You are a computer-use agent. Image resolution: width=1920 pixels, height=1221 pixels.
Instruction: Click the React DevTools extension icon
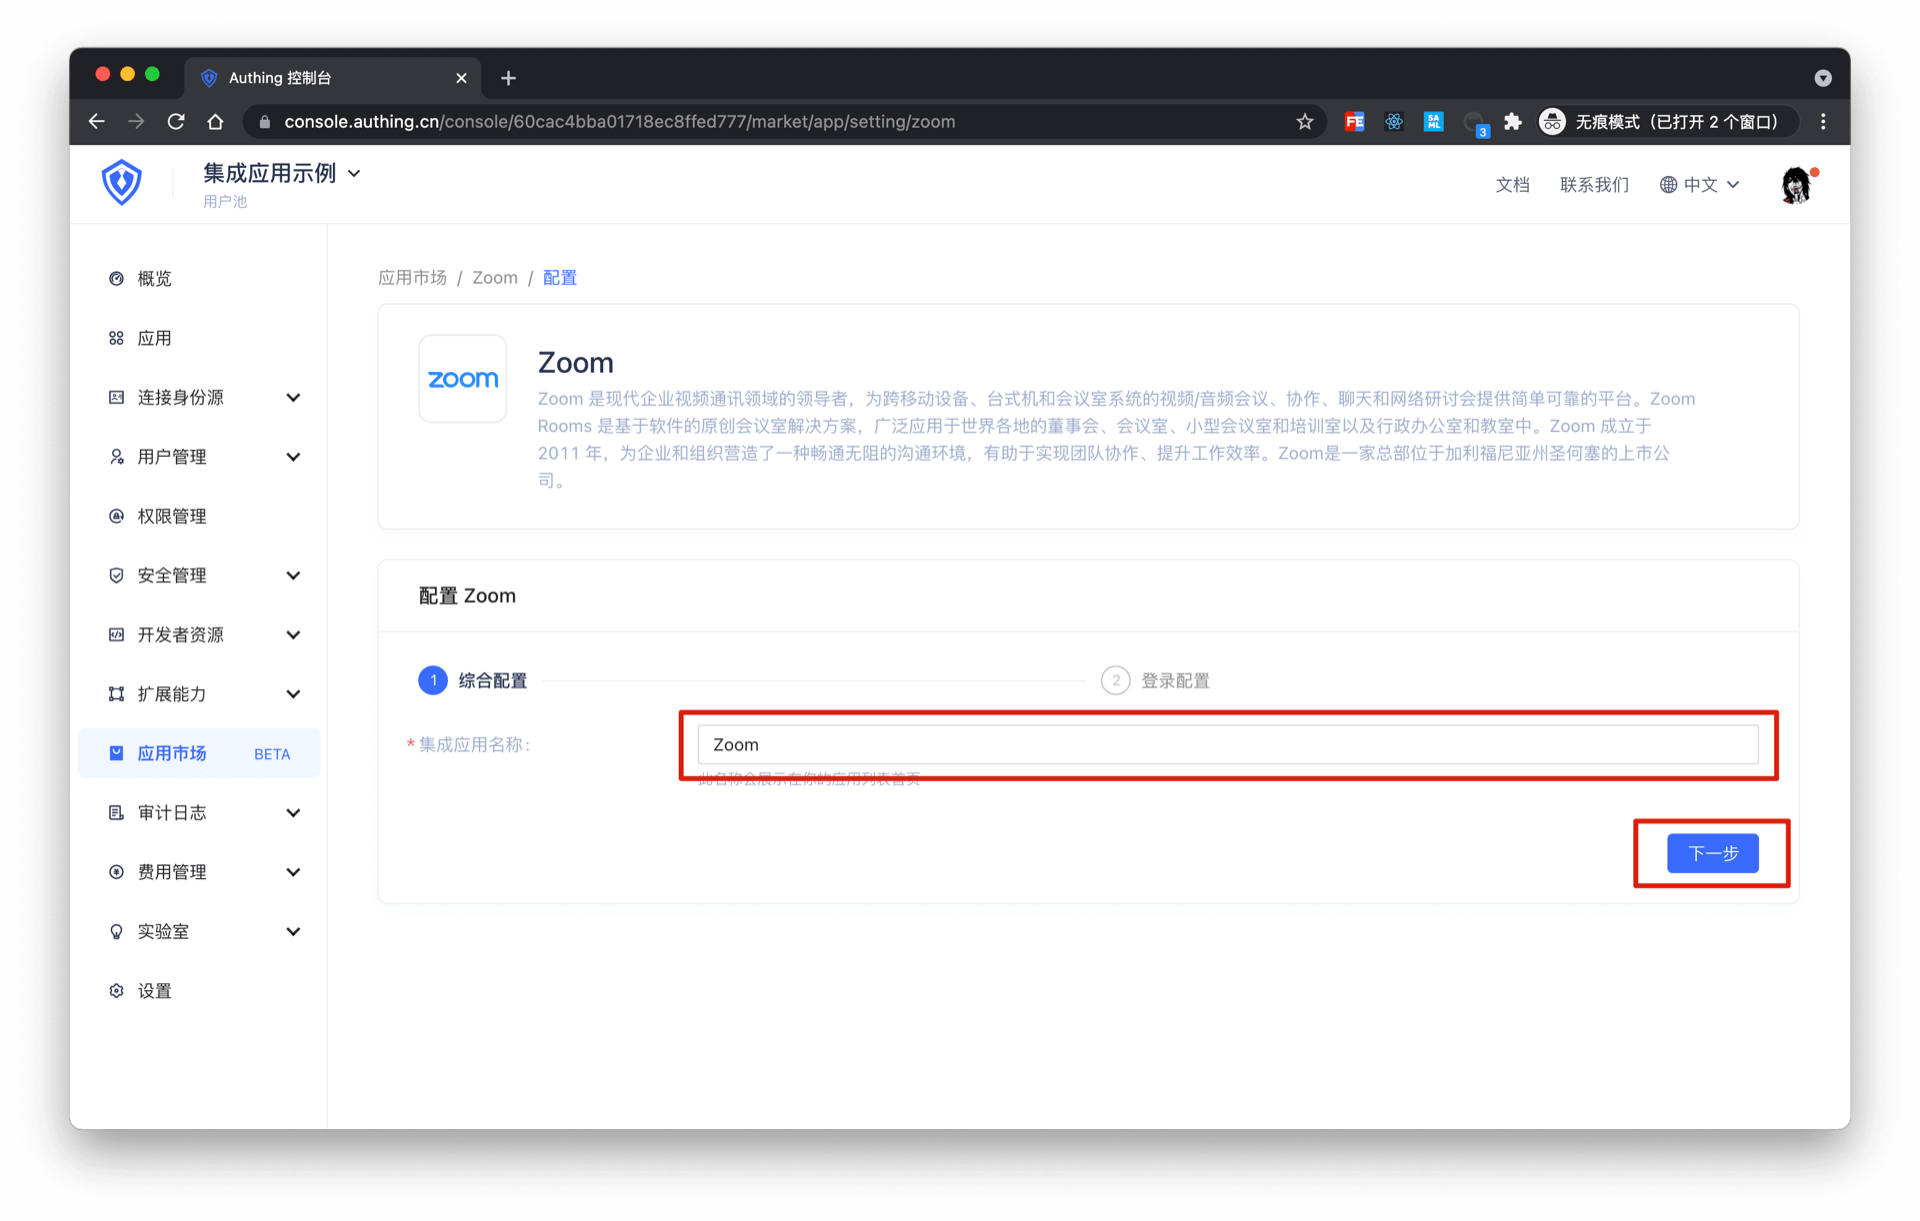pyautogui.click(x=1394, y=122)
